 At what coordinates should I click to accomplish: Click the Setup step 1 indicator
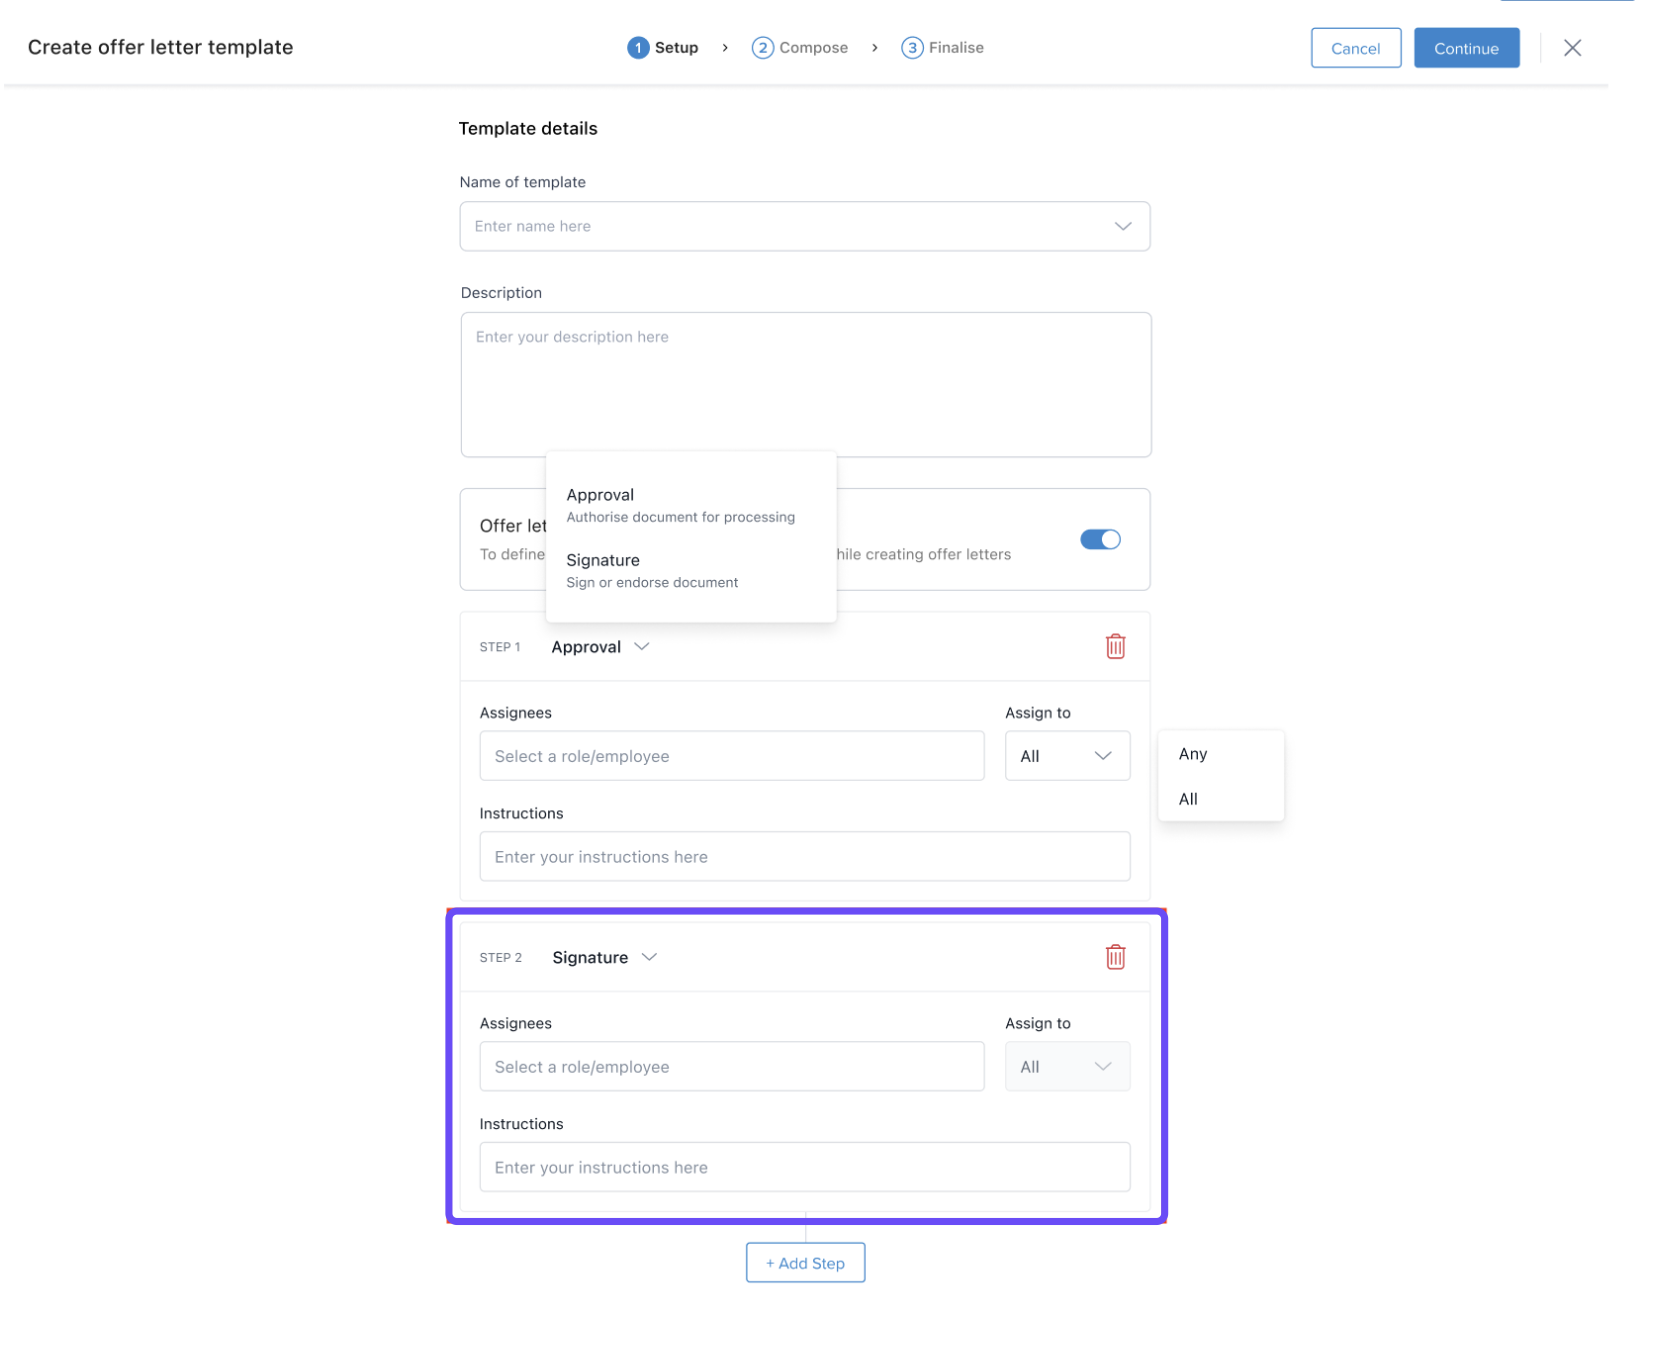(663, 48)
